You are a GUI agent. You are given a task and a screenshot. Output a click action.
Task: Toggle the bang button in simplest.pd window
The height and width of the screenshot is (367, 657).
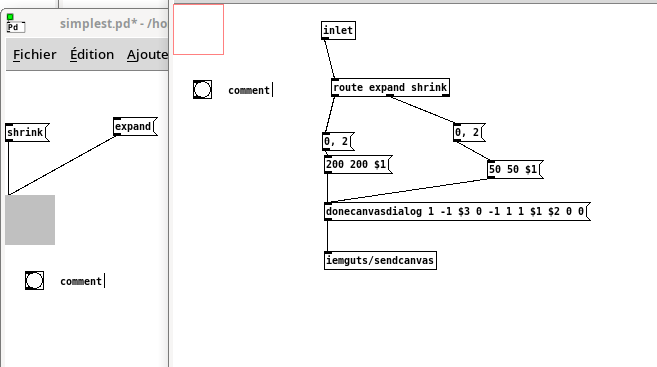[x=34, y=281]
